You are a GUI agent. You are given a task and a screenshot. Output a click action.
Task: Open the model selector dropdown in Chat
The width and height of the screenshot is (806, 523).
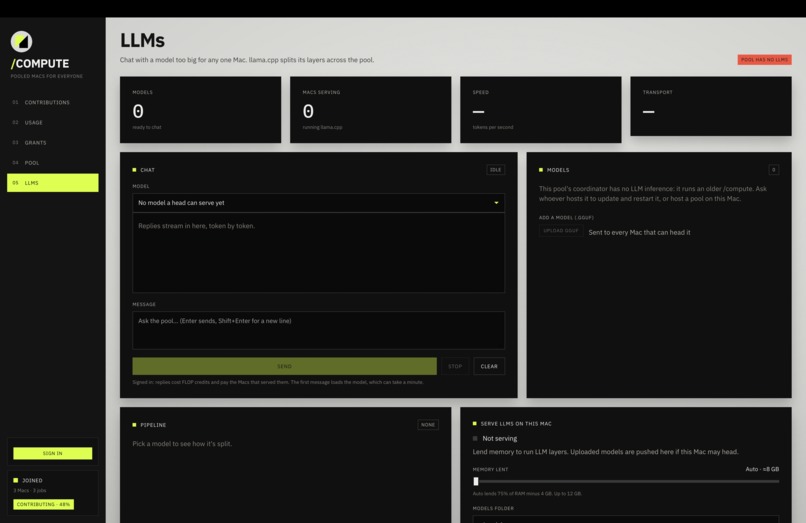318,203
